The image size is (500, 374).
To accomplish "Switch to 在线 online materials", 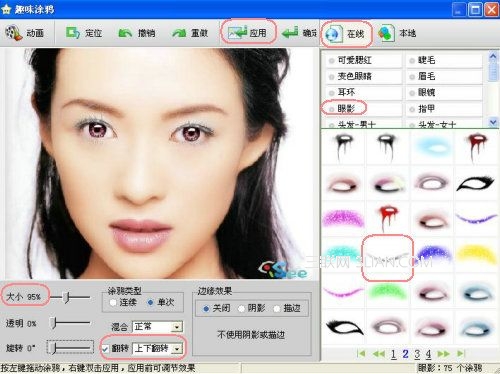I will (345, 34).
